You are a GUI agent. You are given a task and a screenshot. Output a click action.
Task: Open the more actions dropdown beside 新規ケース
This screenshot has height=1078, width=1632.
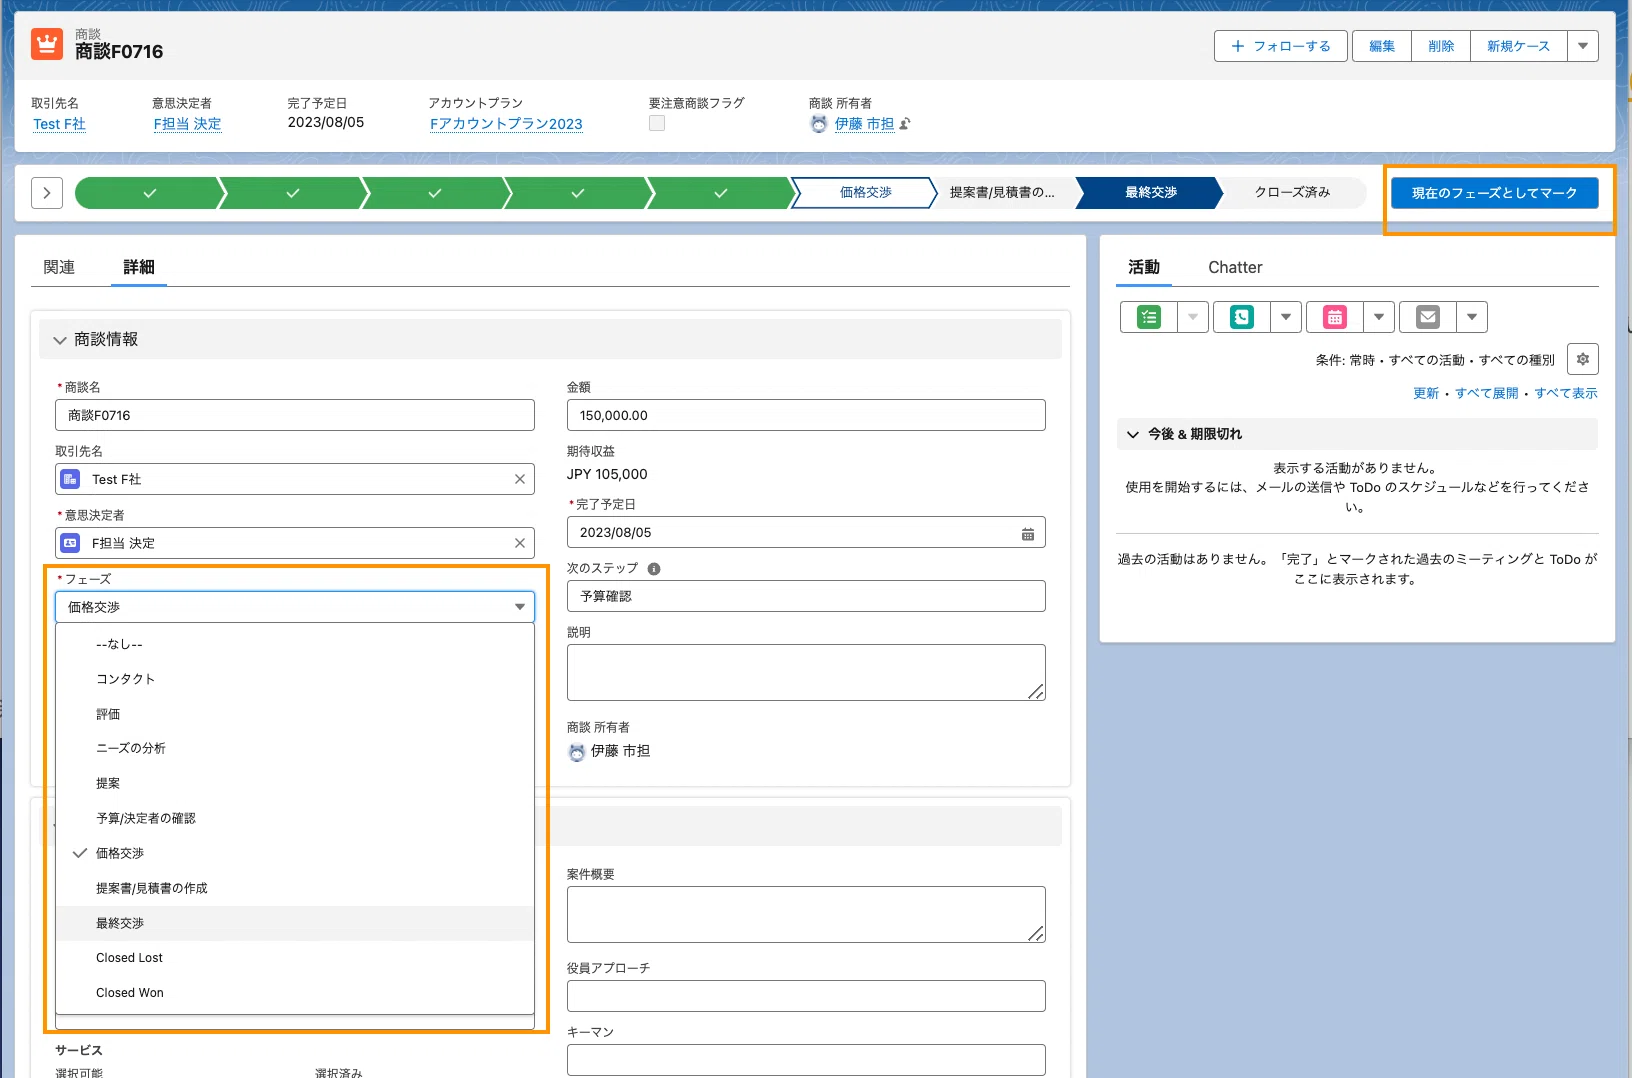1583,46
